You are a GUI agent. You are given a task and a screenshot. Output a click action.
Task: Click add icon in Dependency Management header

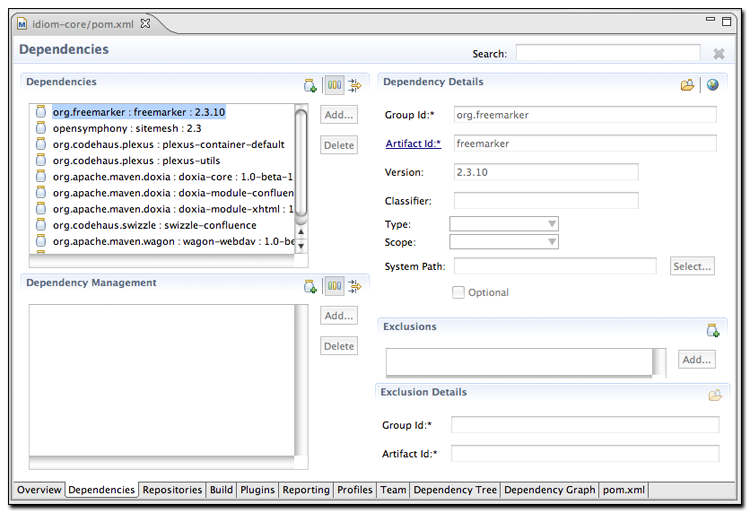[310, 286]
